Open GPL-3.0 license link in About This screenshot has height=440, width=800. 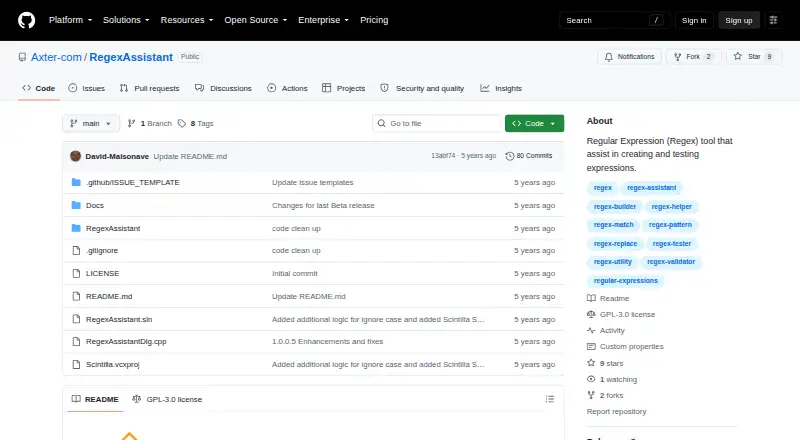tap(621, 315)
